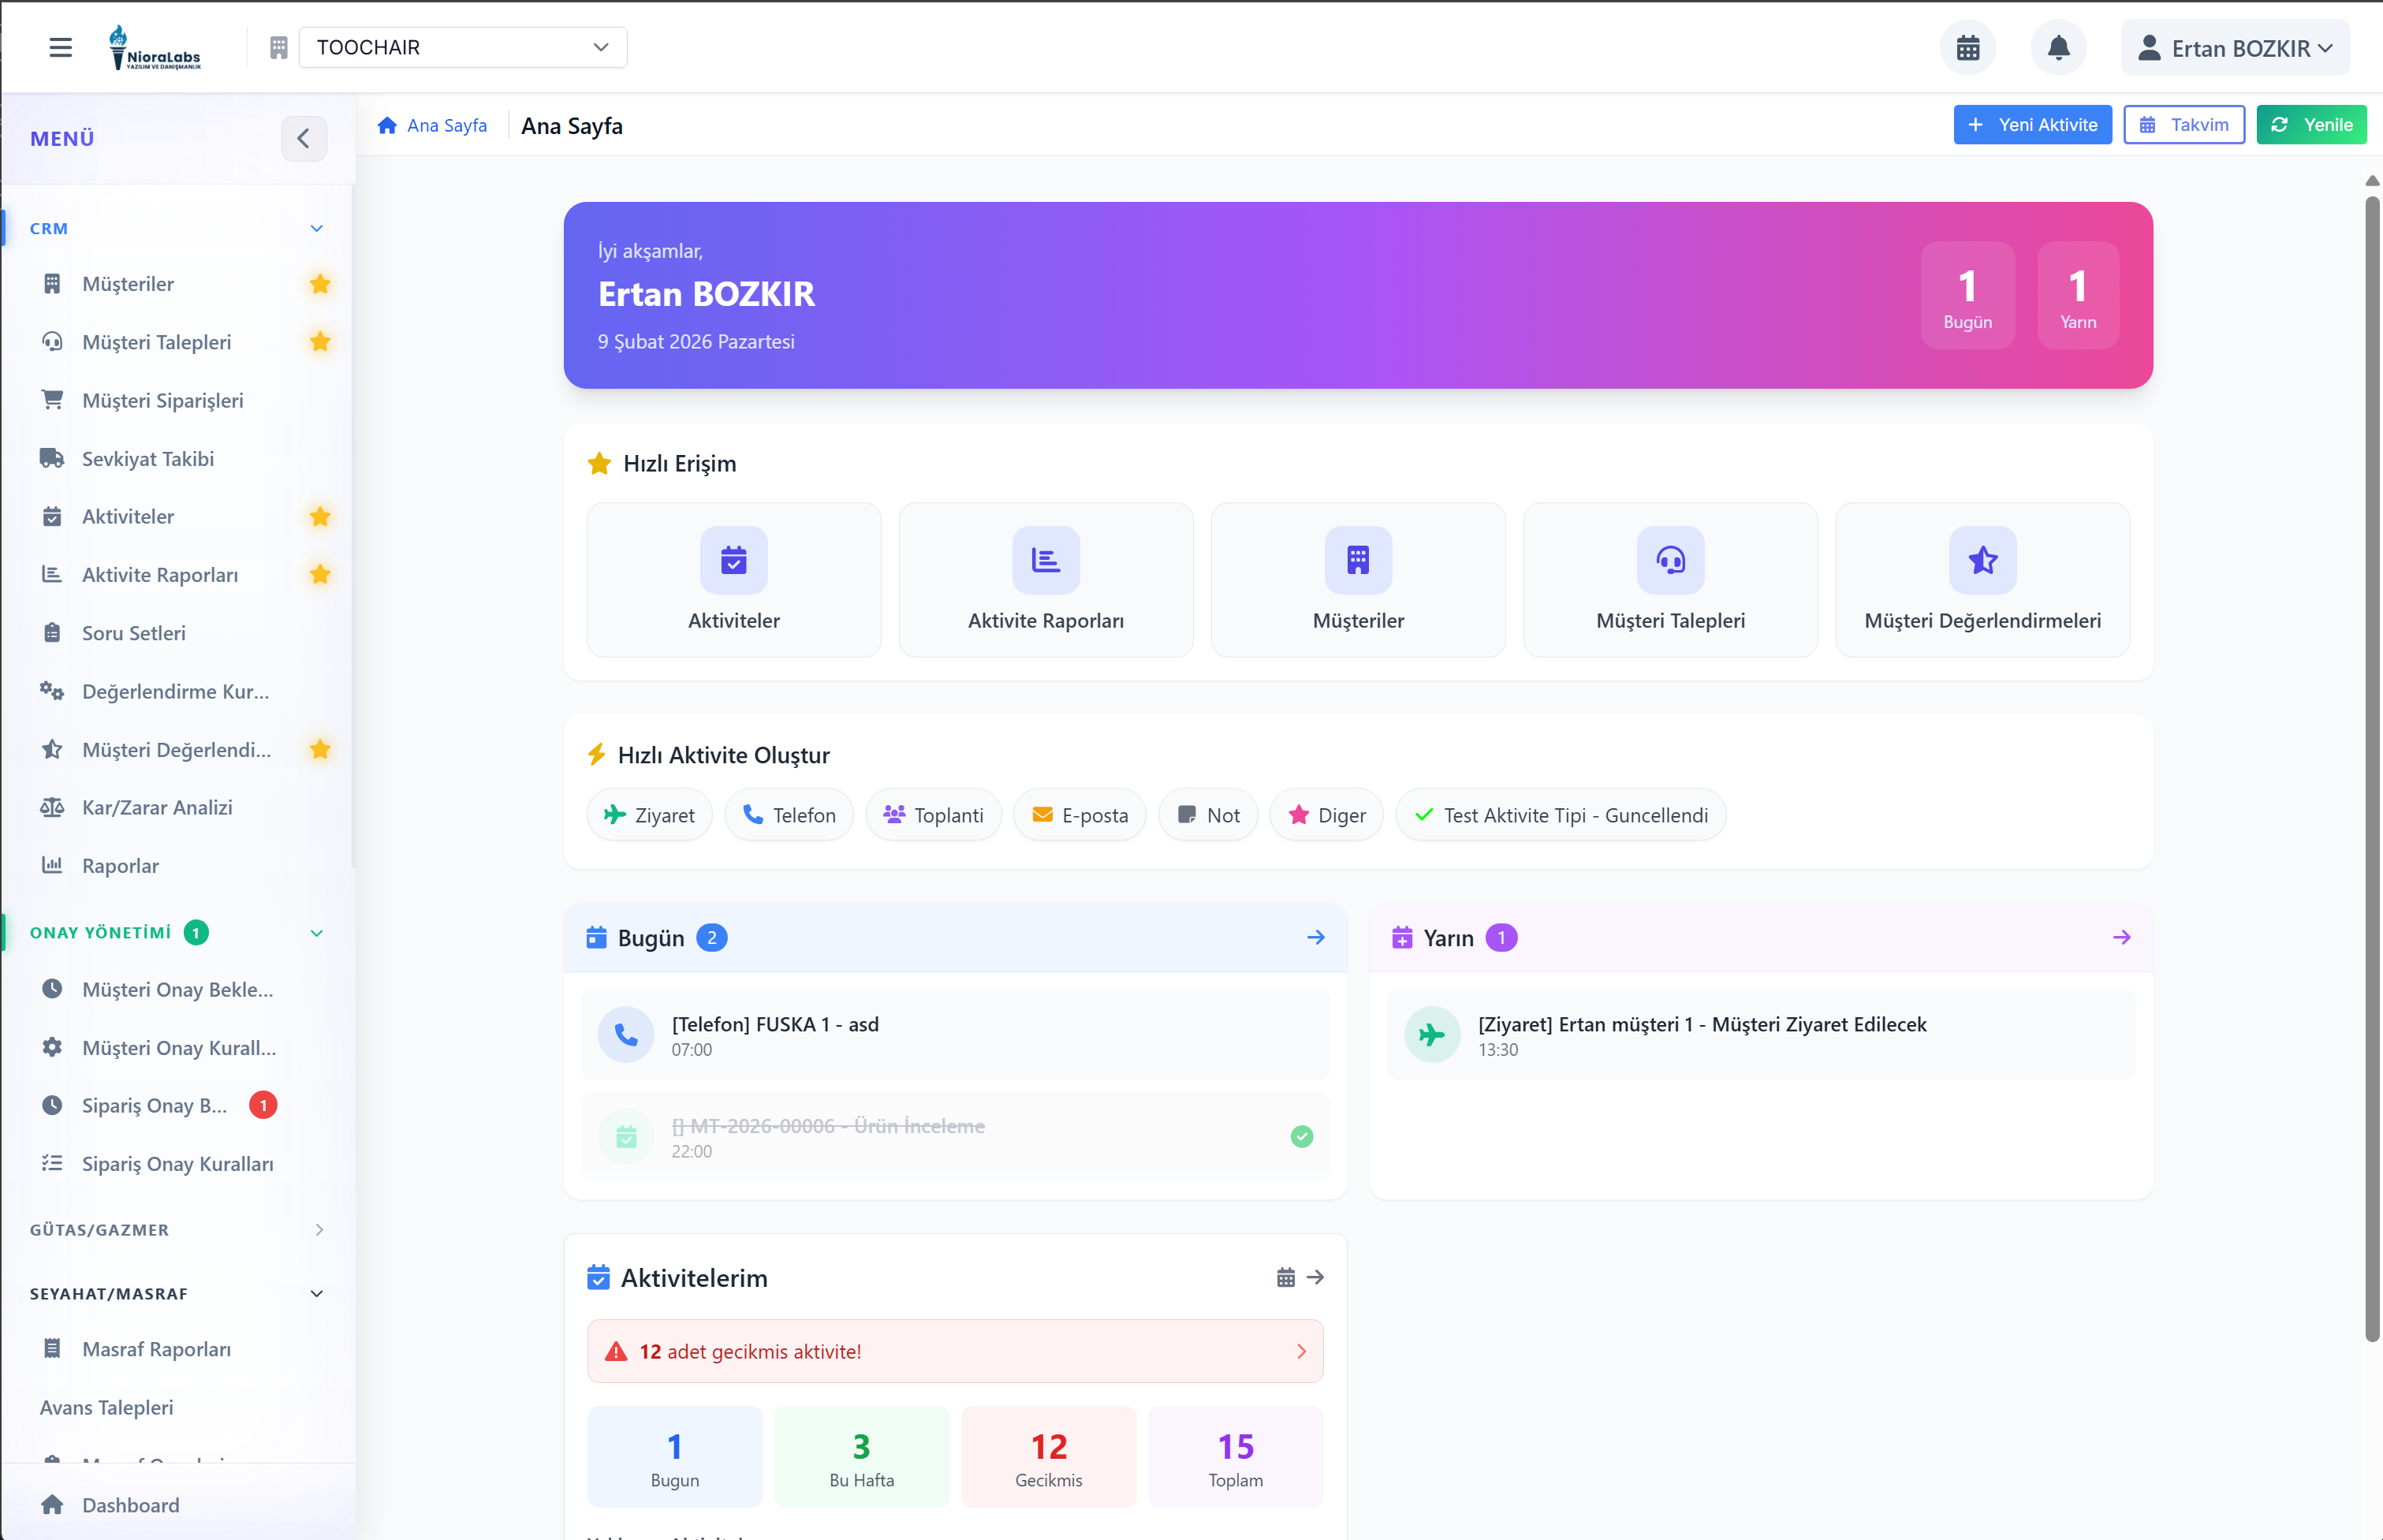Open the Aktivitelerim calendar view icon

(1286, 1277)
